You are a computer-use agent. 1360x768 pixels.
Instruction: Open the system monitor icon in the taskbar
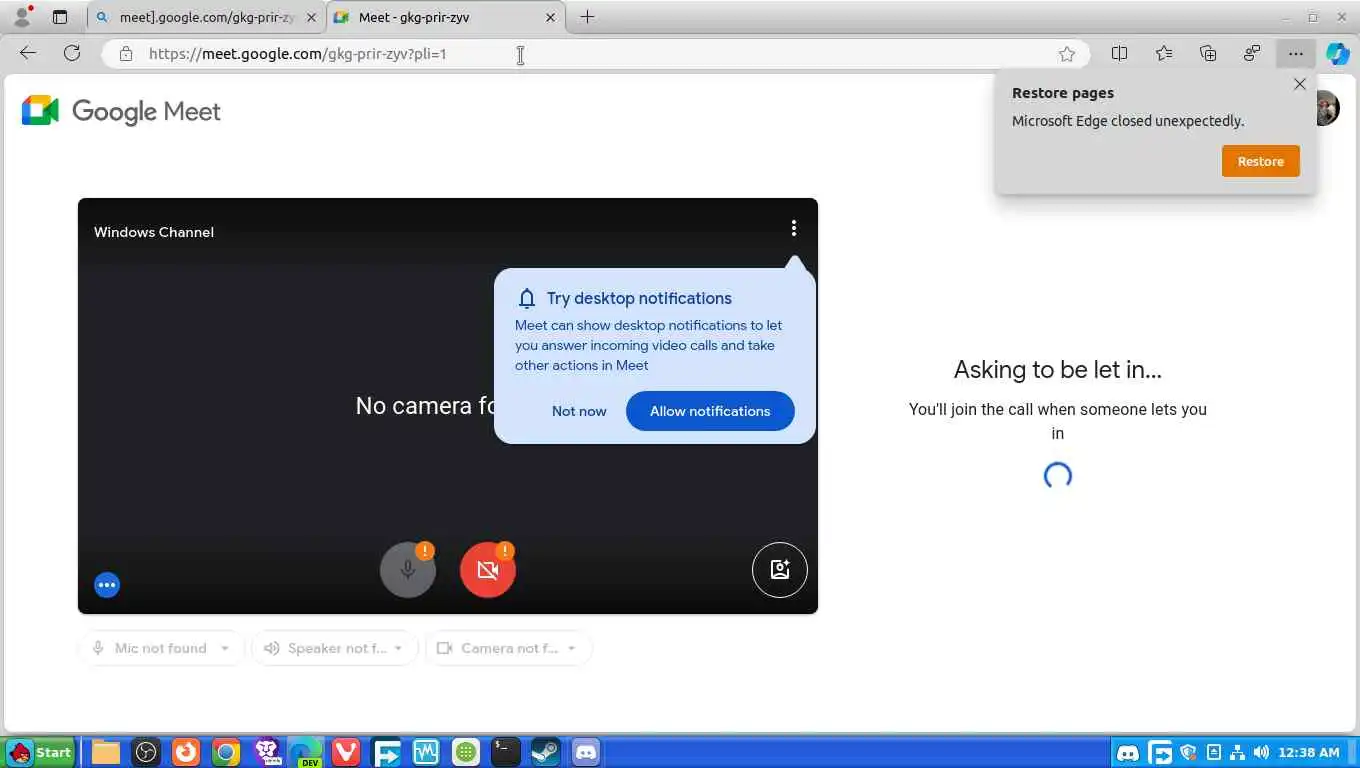[x=426, y=752]
